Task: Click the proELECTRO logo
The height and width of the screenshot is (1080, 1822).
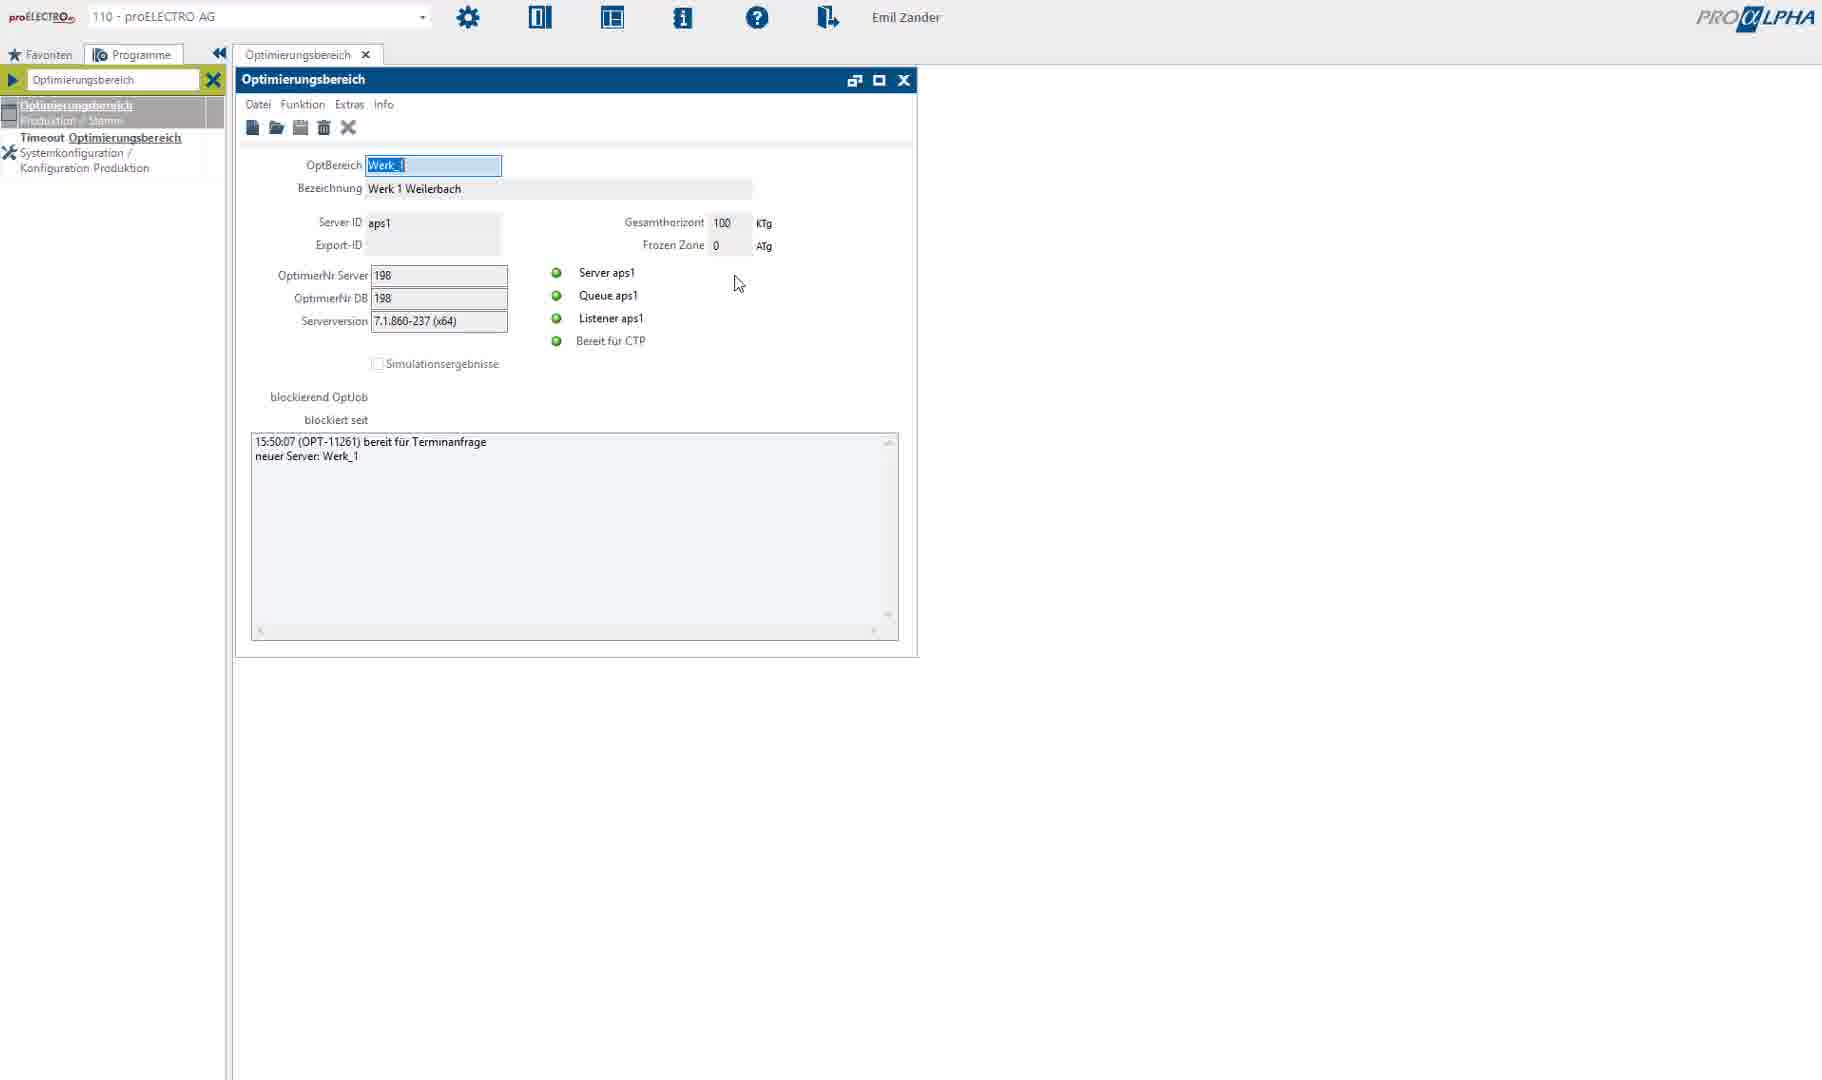Action: [x=42, y=17]
